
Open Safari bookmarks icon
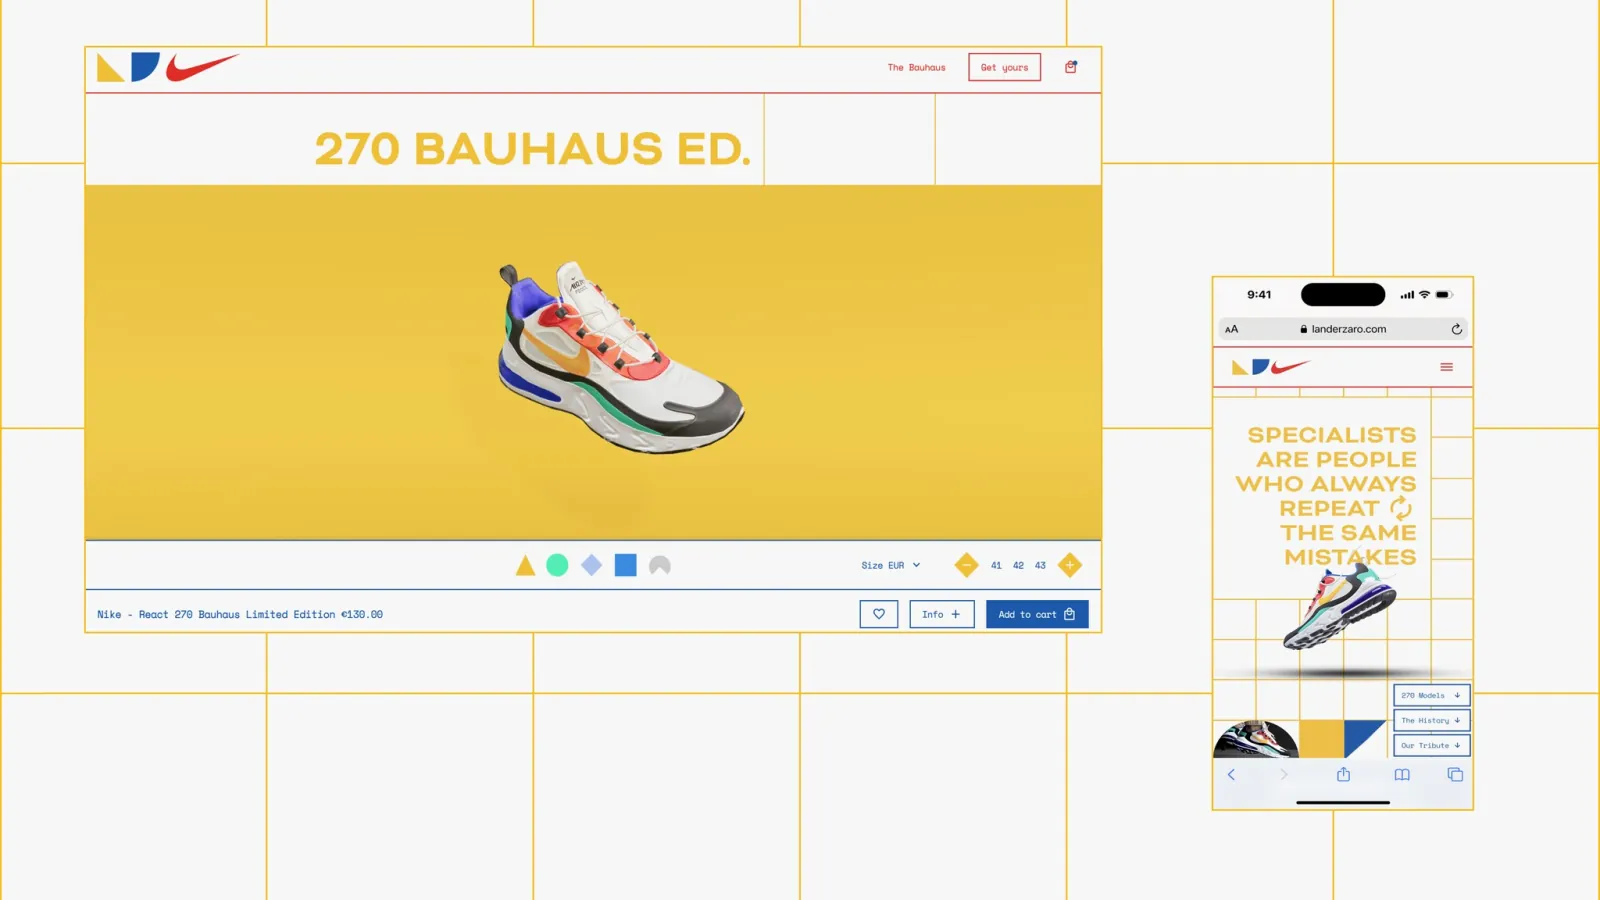click(x=1402, y=775)
